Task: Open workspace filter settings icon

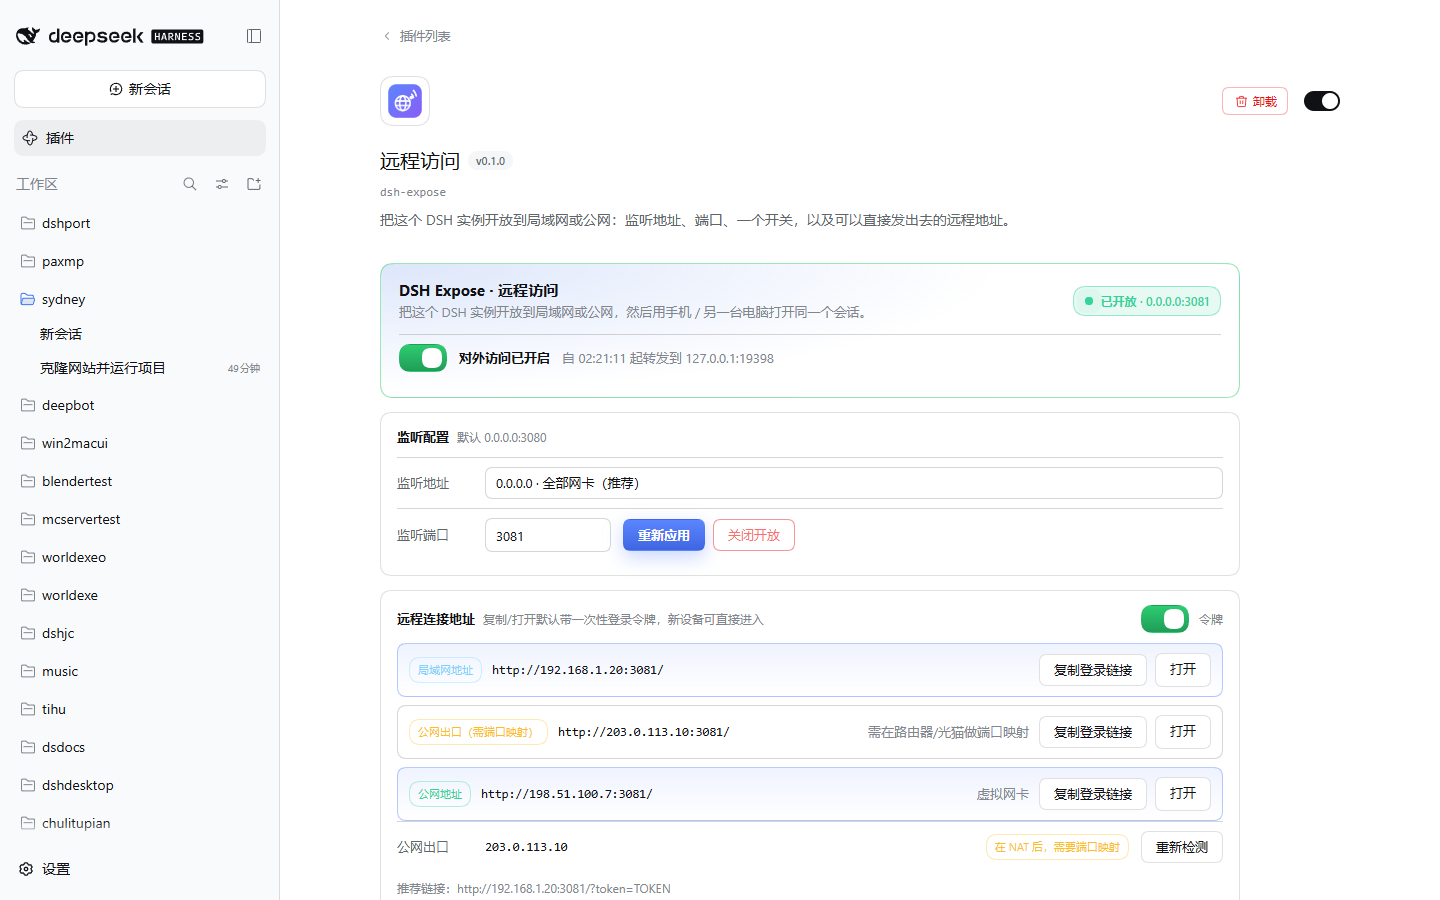Action: pos(222,184)
